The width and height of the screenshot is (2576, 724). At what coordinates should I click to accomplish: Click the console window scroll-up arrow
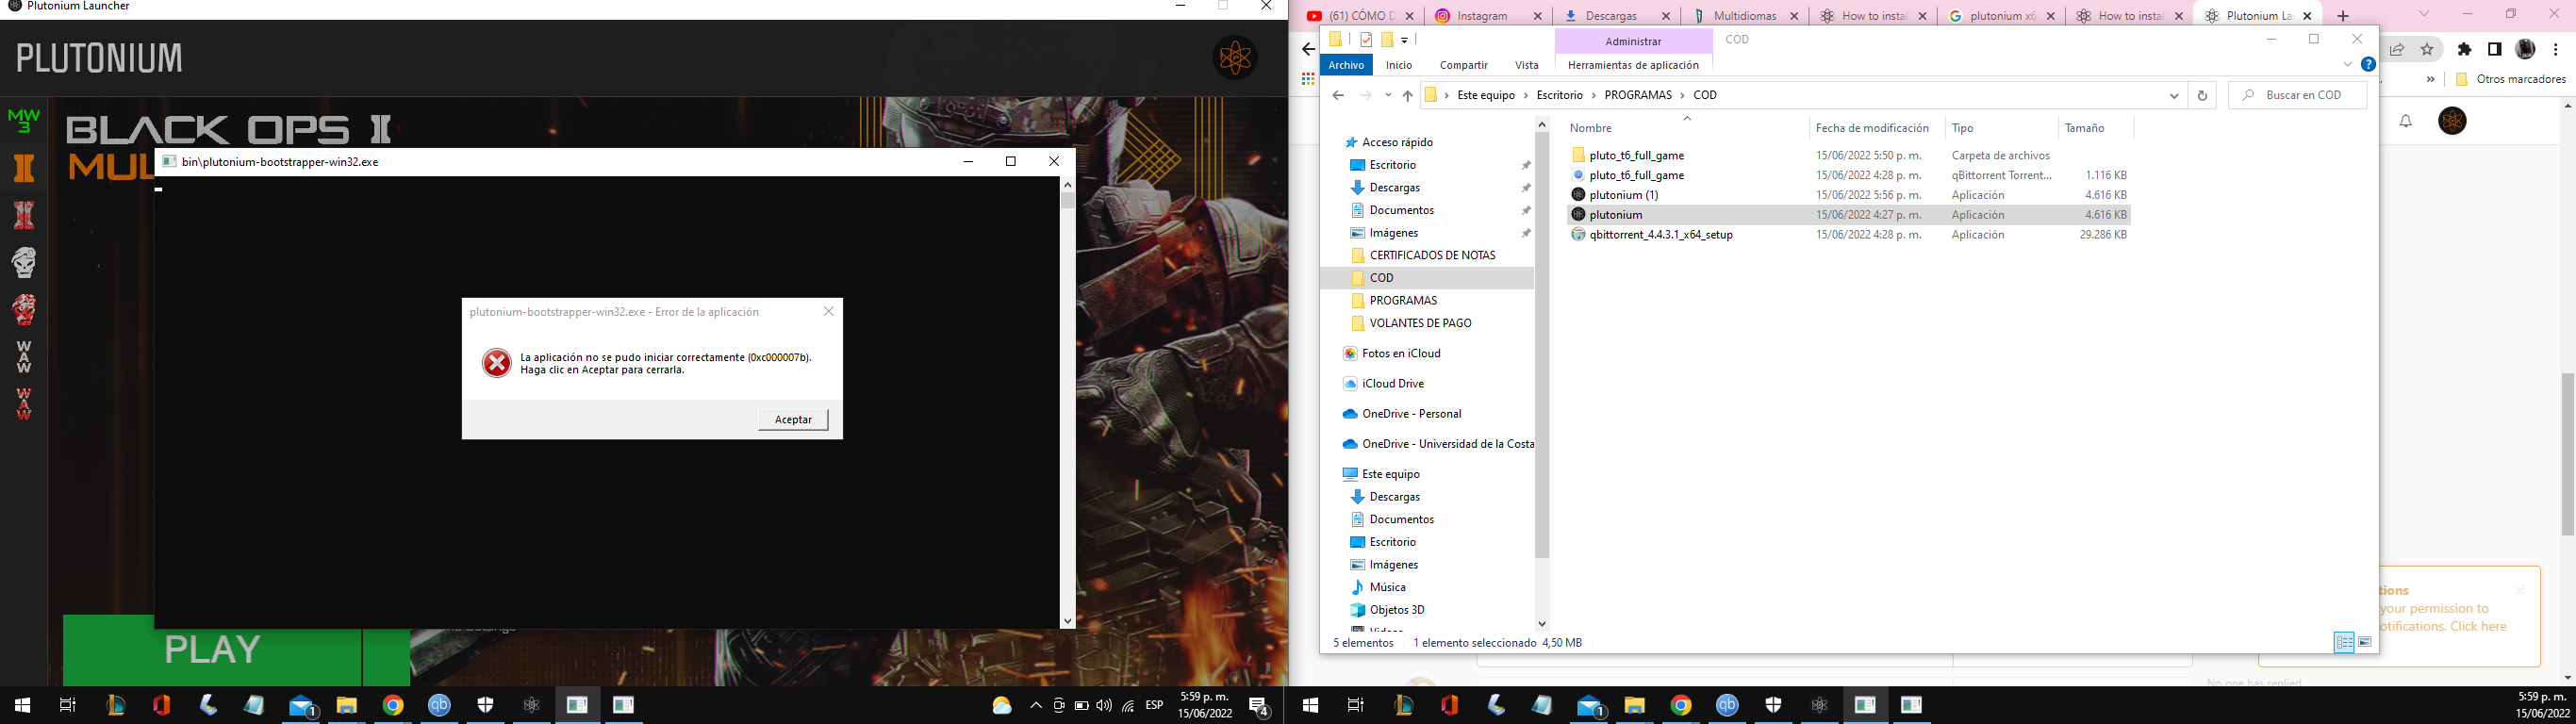point(1067,184)
